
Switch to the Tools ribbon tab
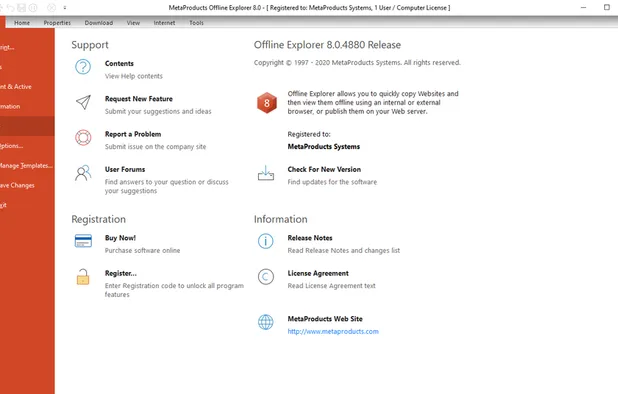point(196,23)
